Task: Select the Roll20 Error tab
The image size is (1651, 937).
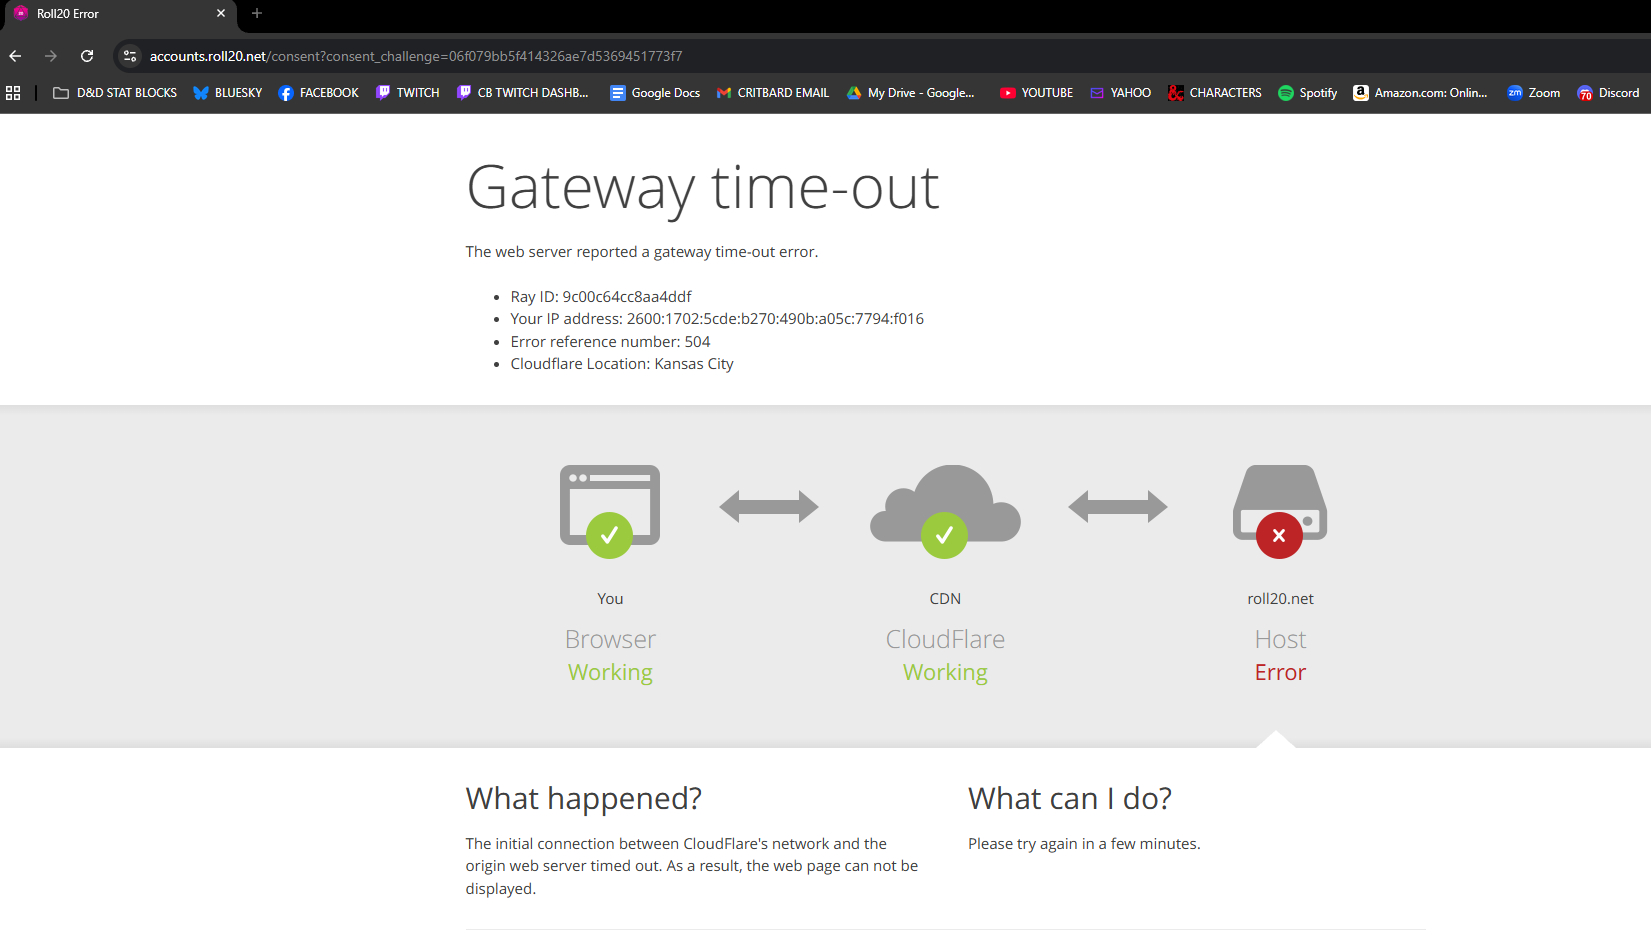Action: [x=110, y=14]
